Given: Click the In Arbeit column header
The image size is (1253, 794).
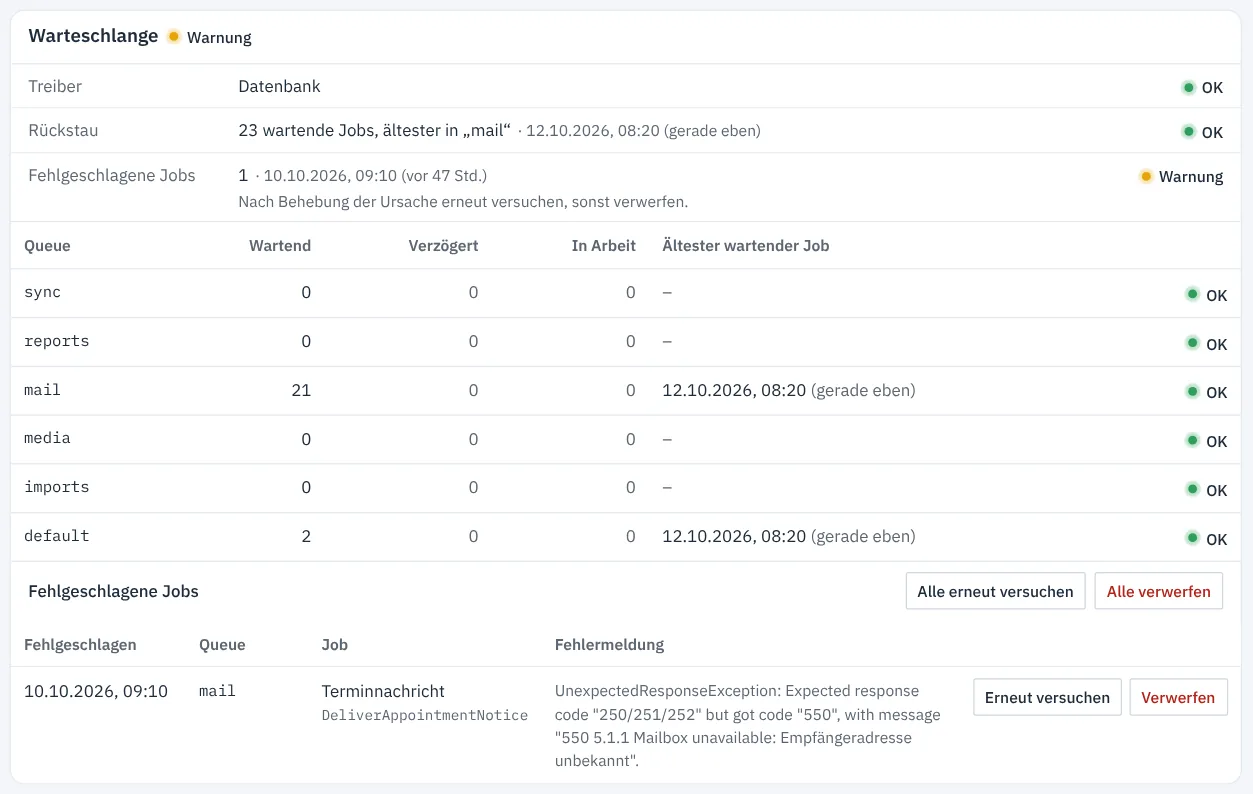Looking at the screenshot, I should (x=604, y=245).
